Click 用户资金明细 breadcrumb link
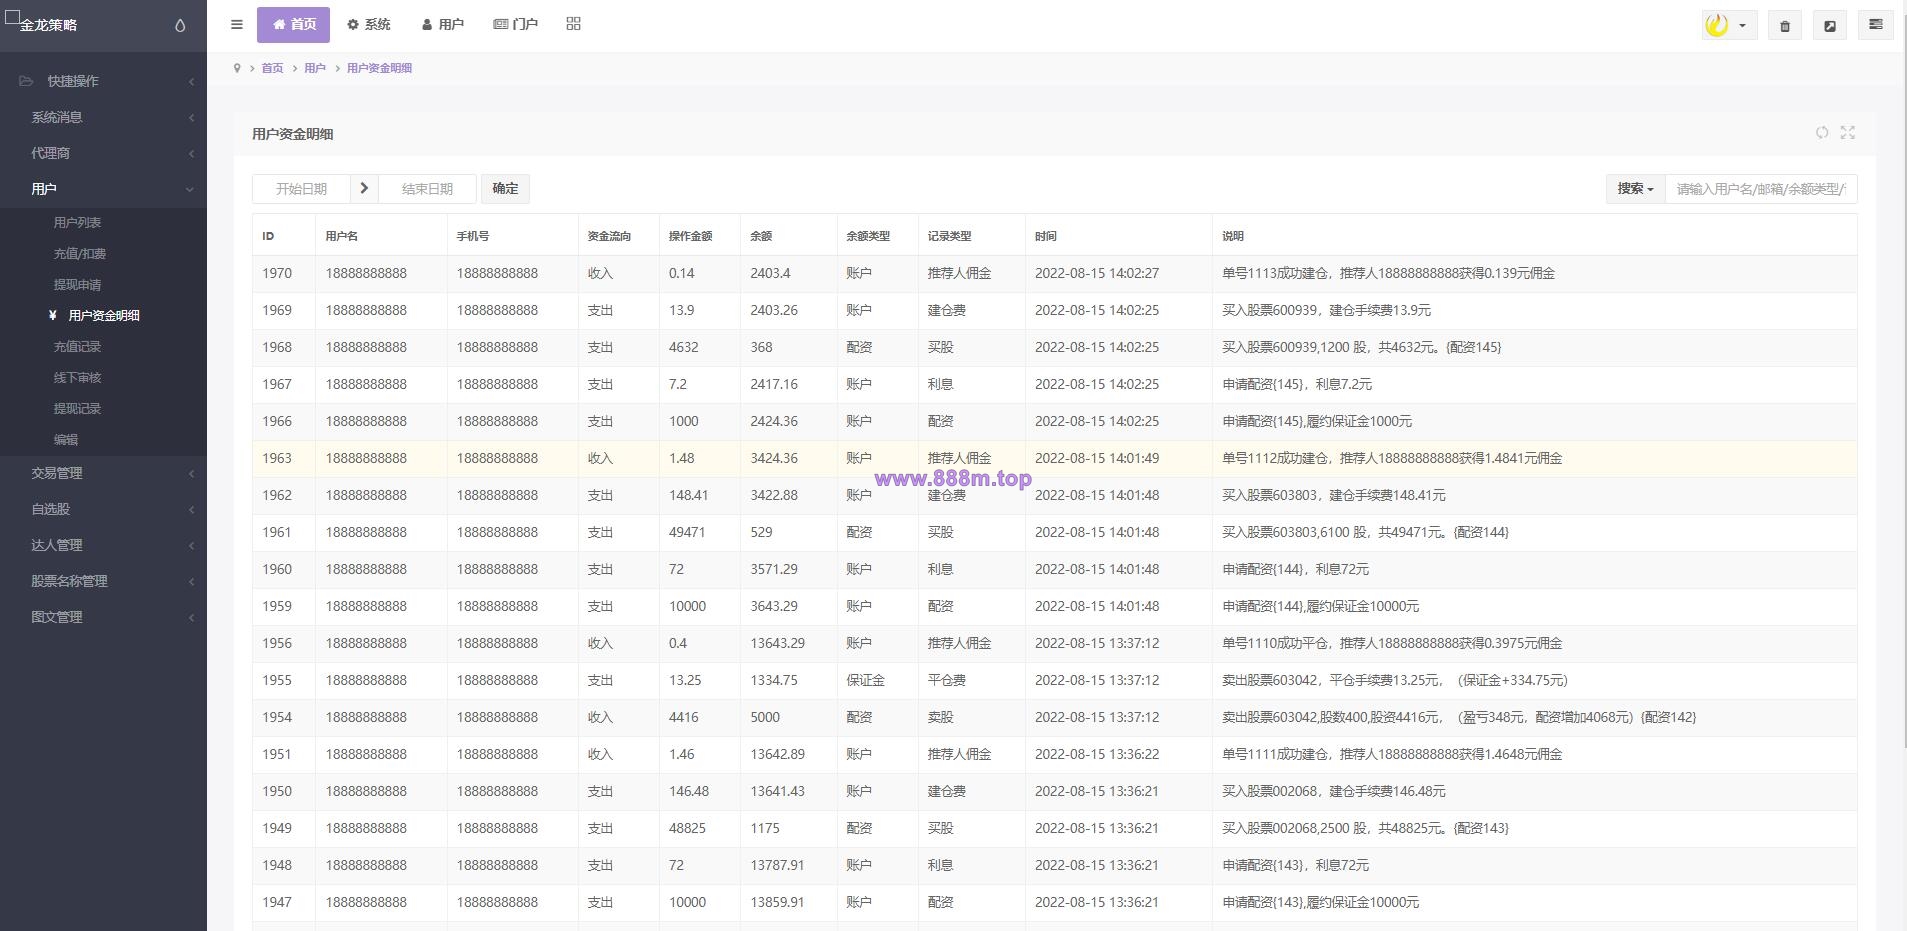The width and height of the screenshot is (1907, 931). (379, 68)
